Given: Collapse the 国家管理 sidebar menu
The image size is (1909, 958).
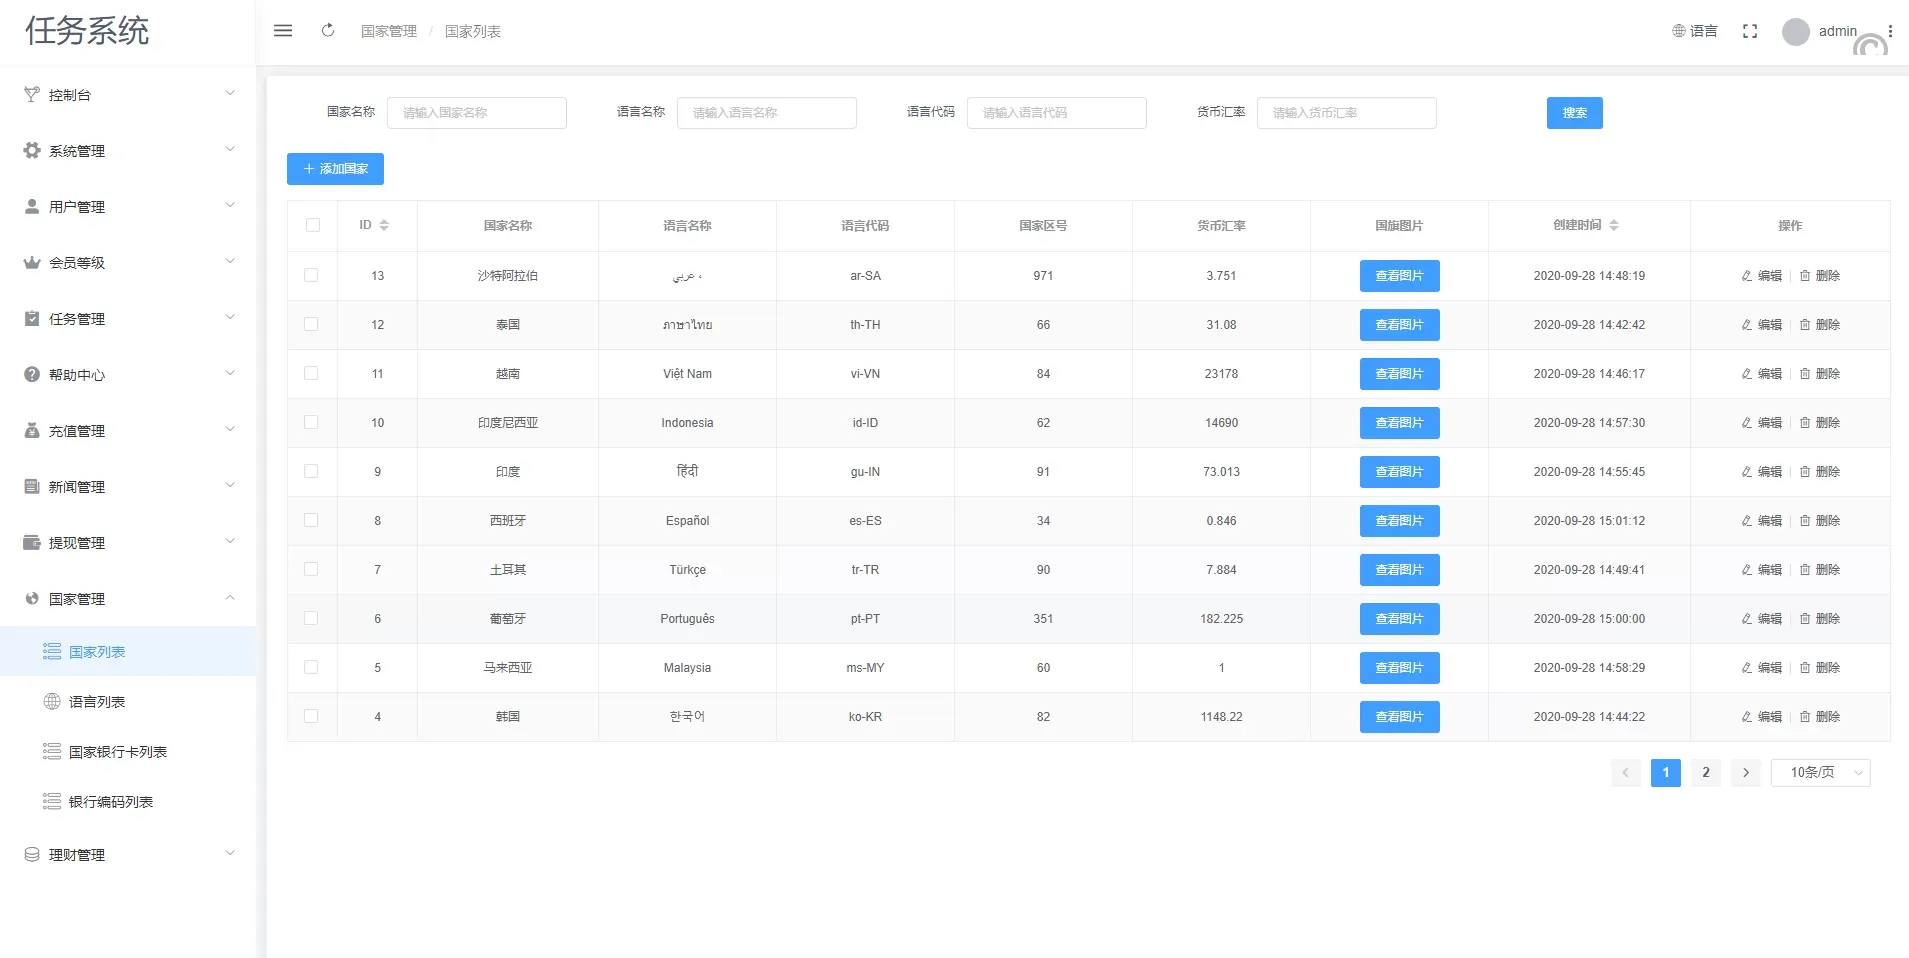Looking at the screenshot, I should [x=128, y=599].
